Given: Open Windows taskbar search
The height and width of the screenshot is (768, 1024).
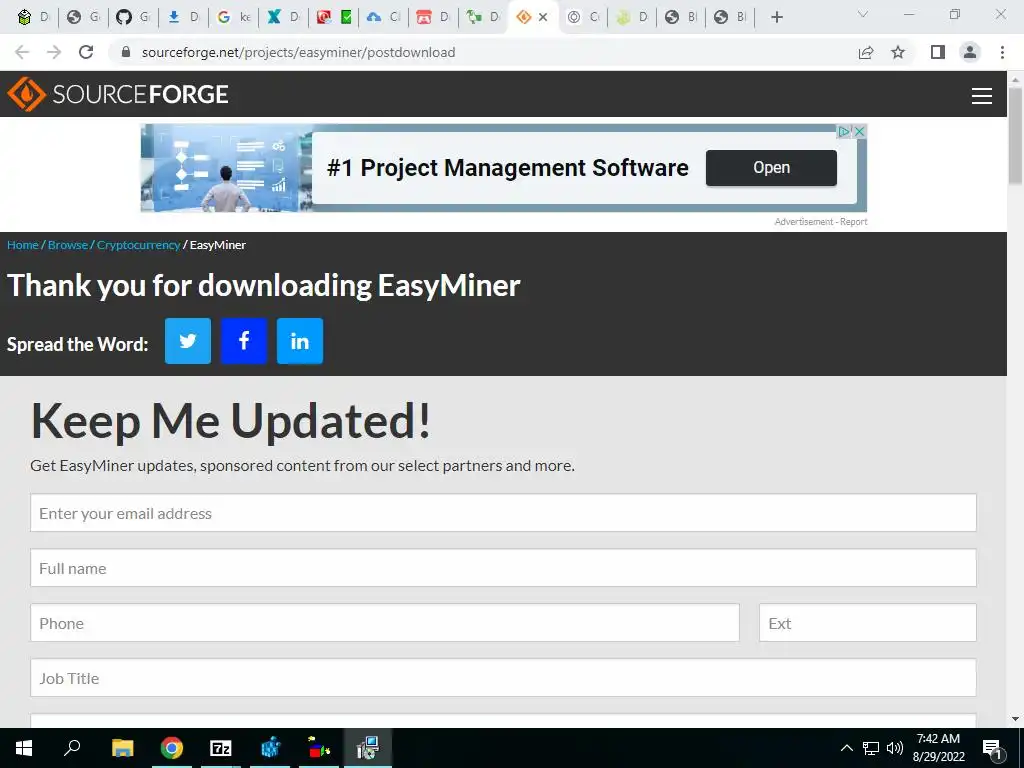Looking at the screenshot, I should (72, 748).
